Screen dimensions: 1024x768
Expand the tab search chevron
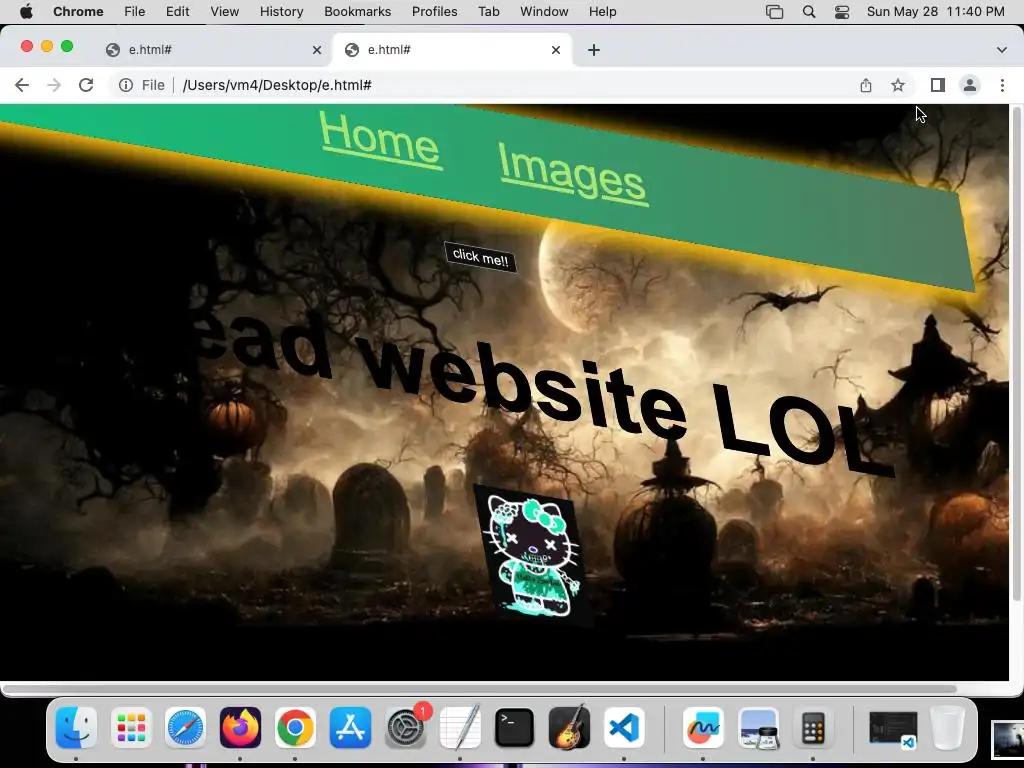point(1001,50)
